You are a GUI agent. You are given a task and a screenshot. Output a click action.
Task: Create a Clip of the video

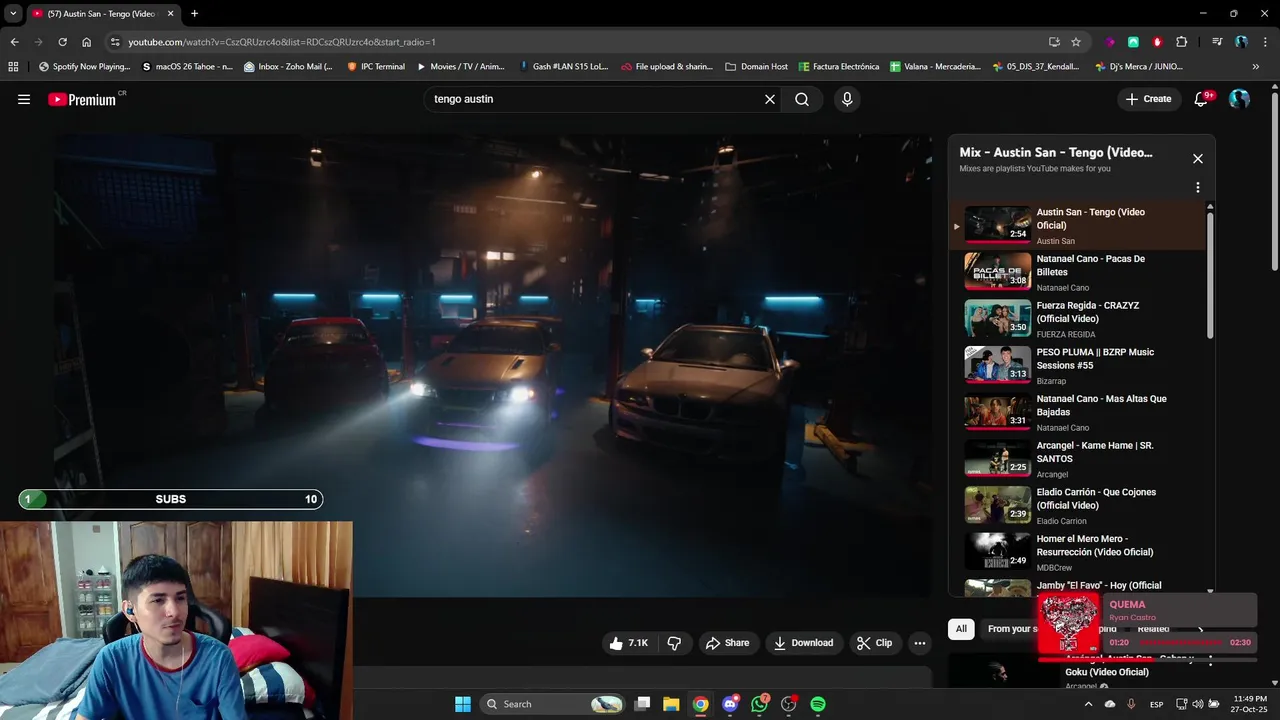874,643
